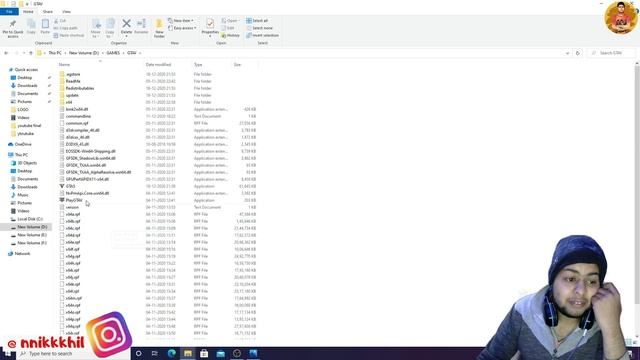Sort by Date modified column header
Viewport: 640px width, 360px height.
pyautogui.click(x=158, y=64)
